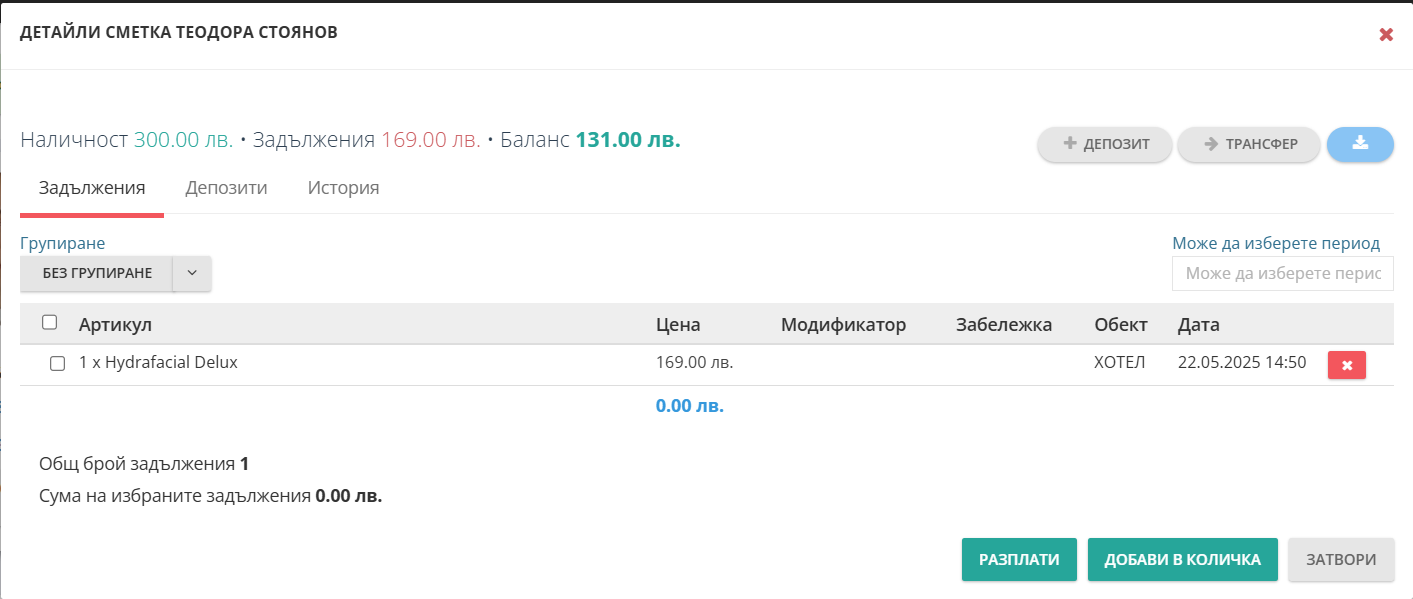Focus the period selection input field
This screenshot has width=1413, height=599.
pos(1283,273)
